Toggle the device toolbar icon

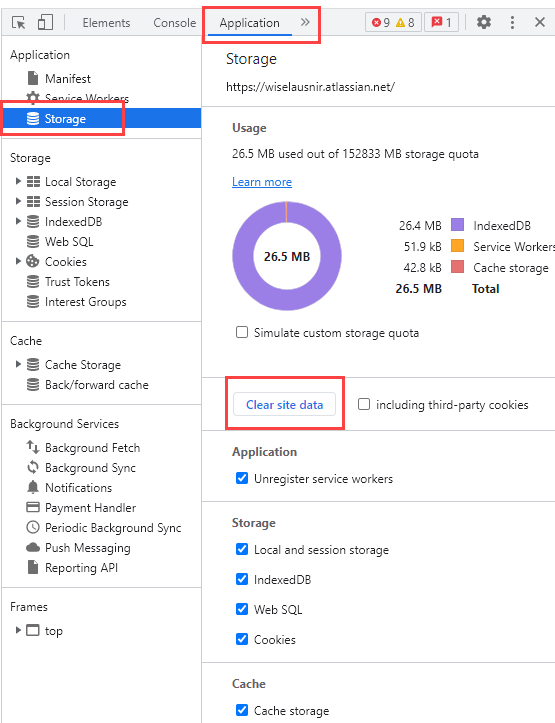pyautogui.click(x=45, y=22)
